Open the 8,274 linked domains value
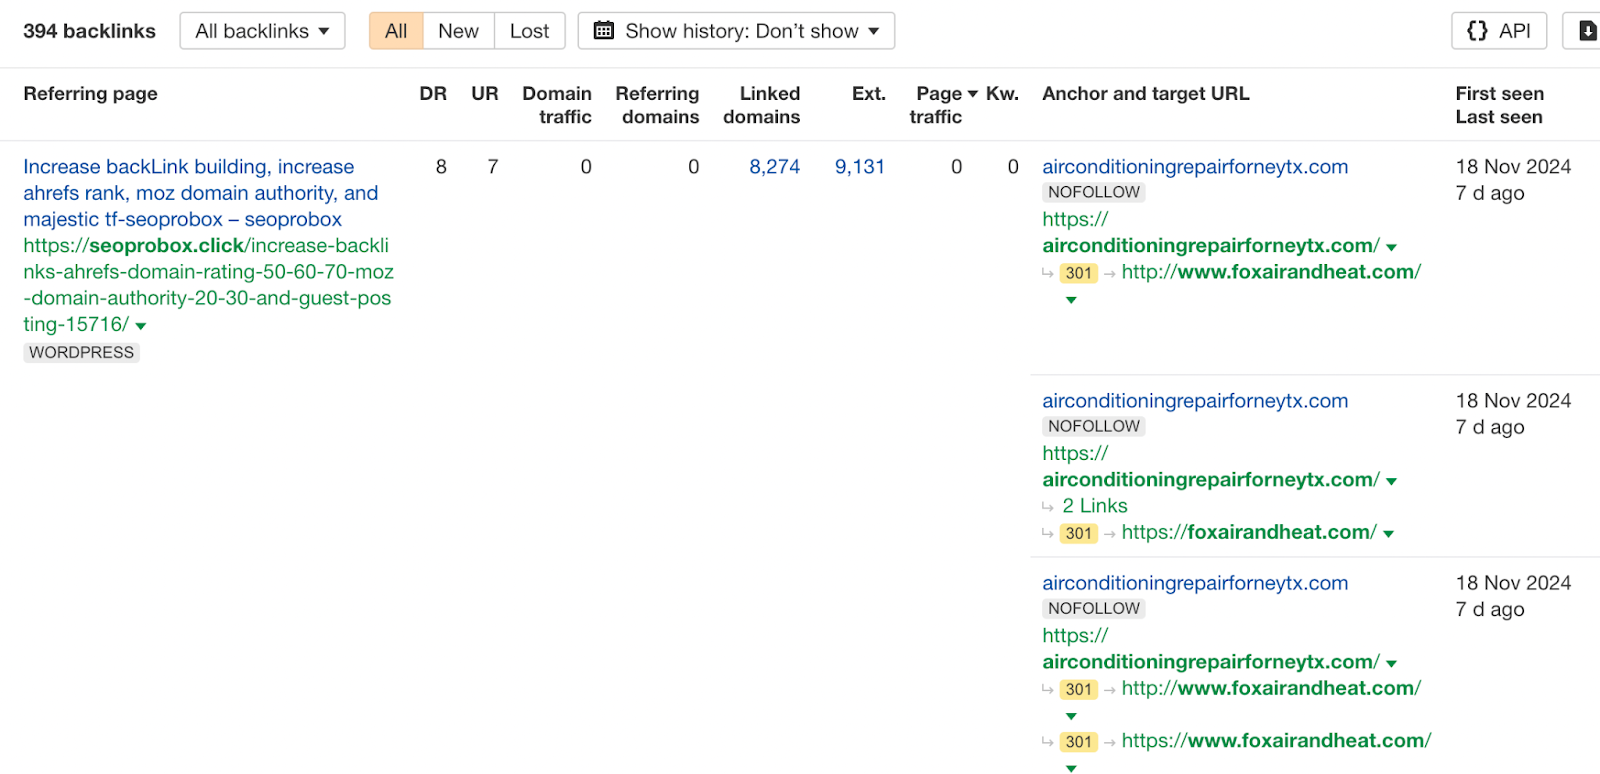Image resolution: width=1600 pixels, height=774 pixels. click(775, 167)
